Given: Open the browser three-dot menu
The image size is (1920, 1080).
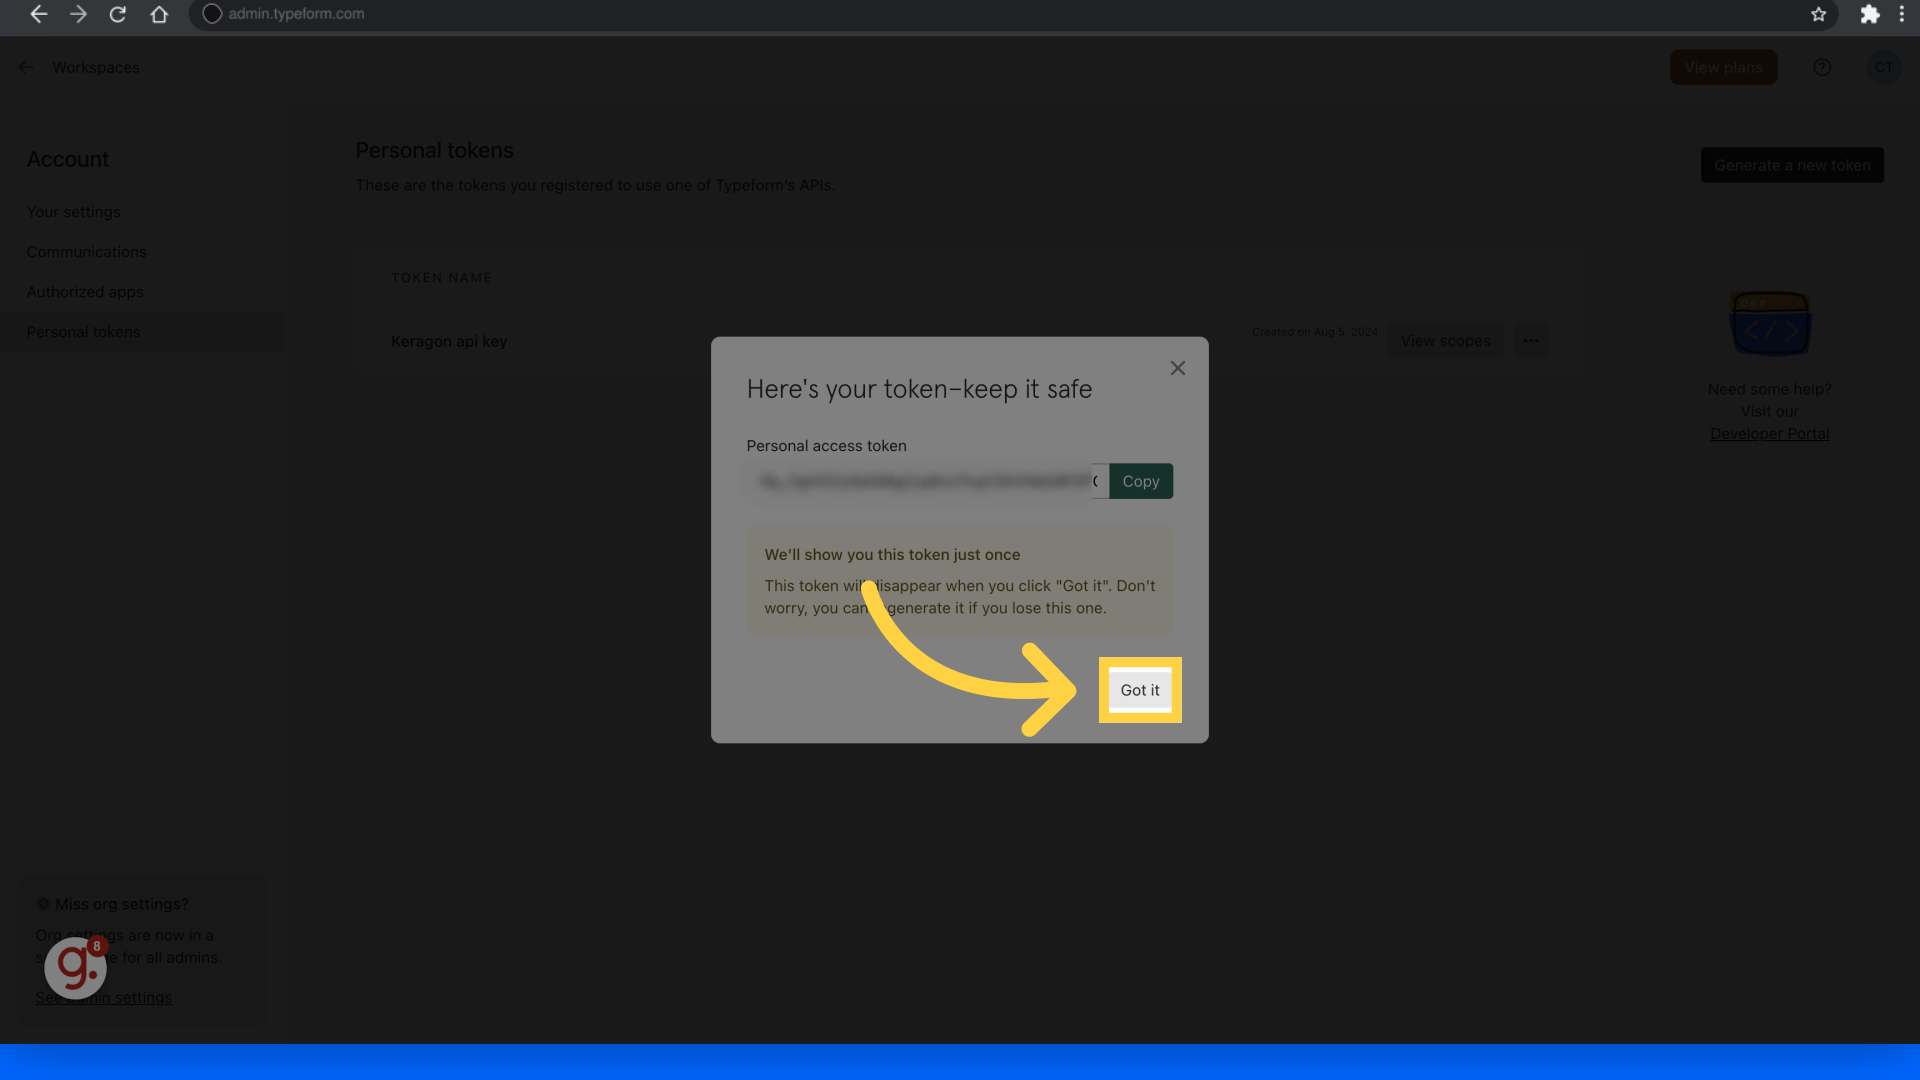Looking at the screenshot, I should tap(1902, 14).
